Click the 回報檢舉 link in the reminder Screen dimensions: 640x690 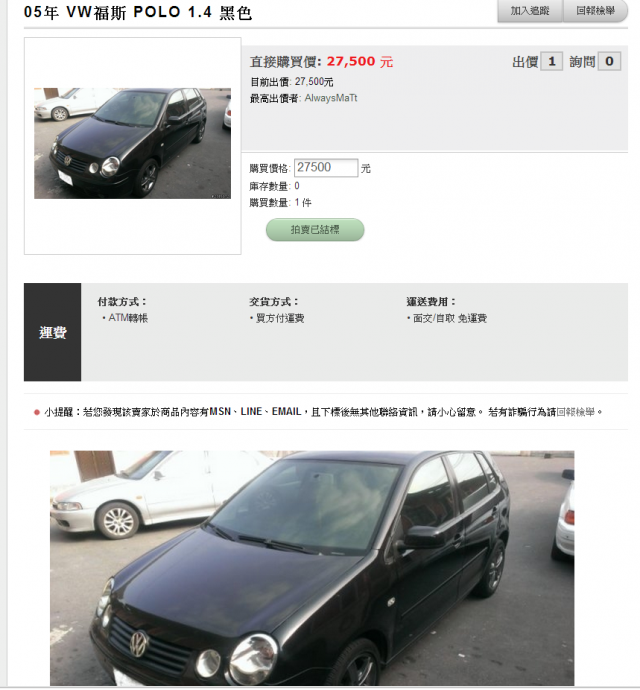[576, 412]
